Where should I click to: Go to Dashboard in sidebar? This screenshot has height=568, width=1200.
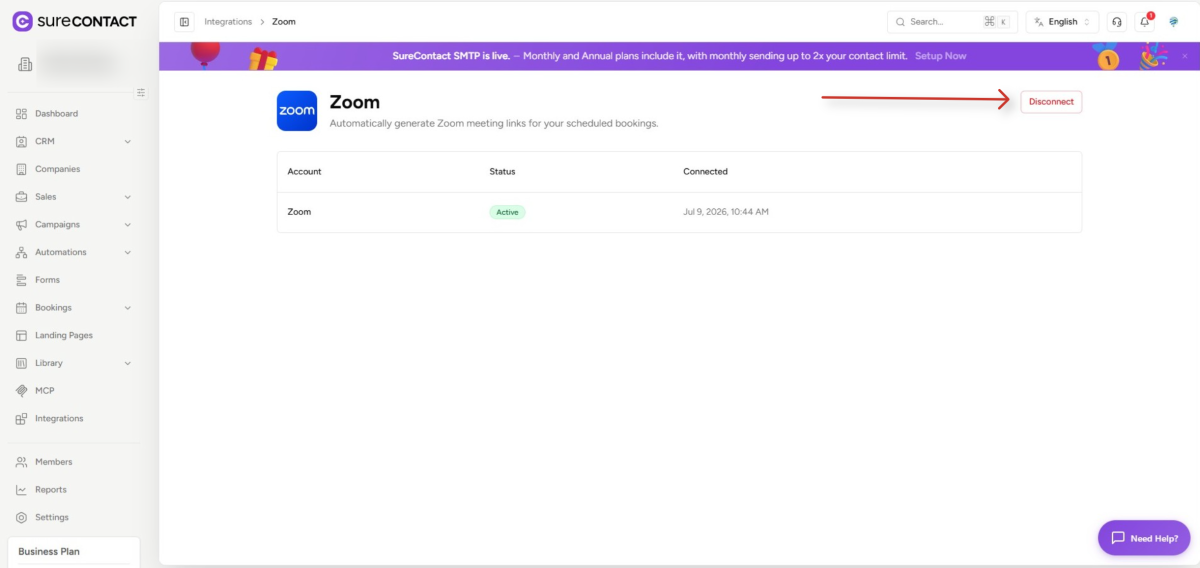[x=56, y=114]
